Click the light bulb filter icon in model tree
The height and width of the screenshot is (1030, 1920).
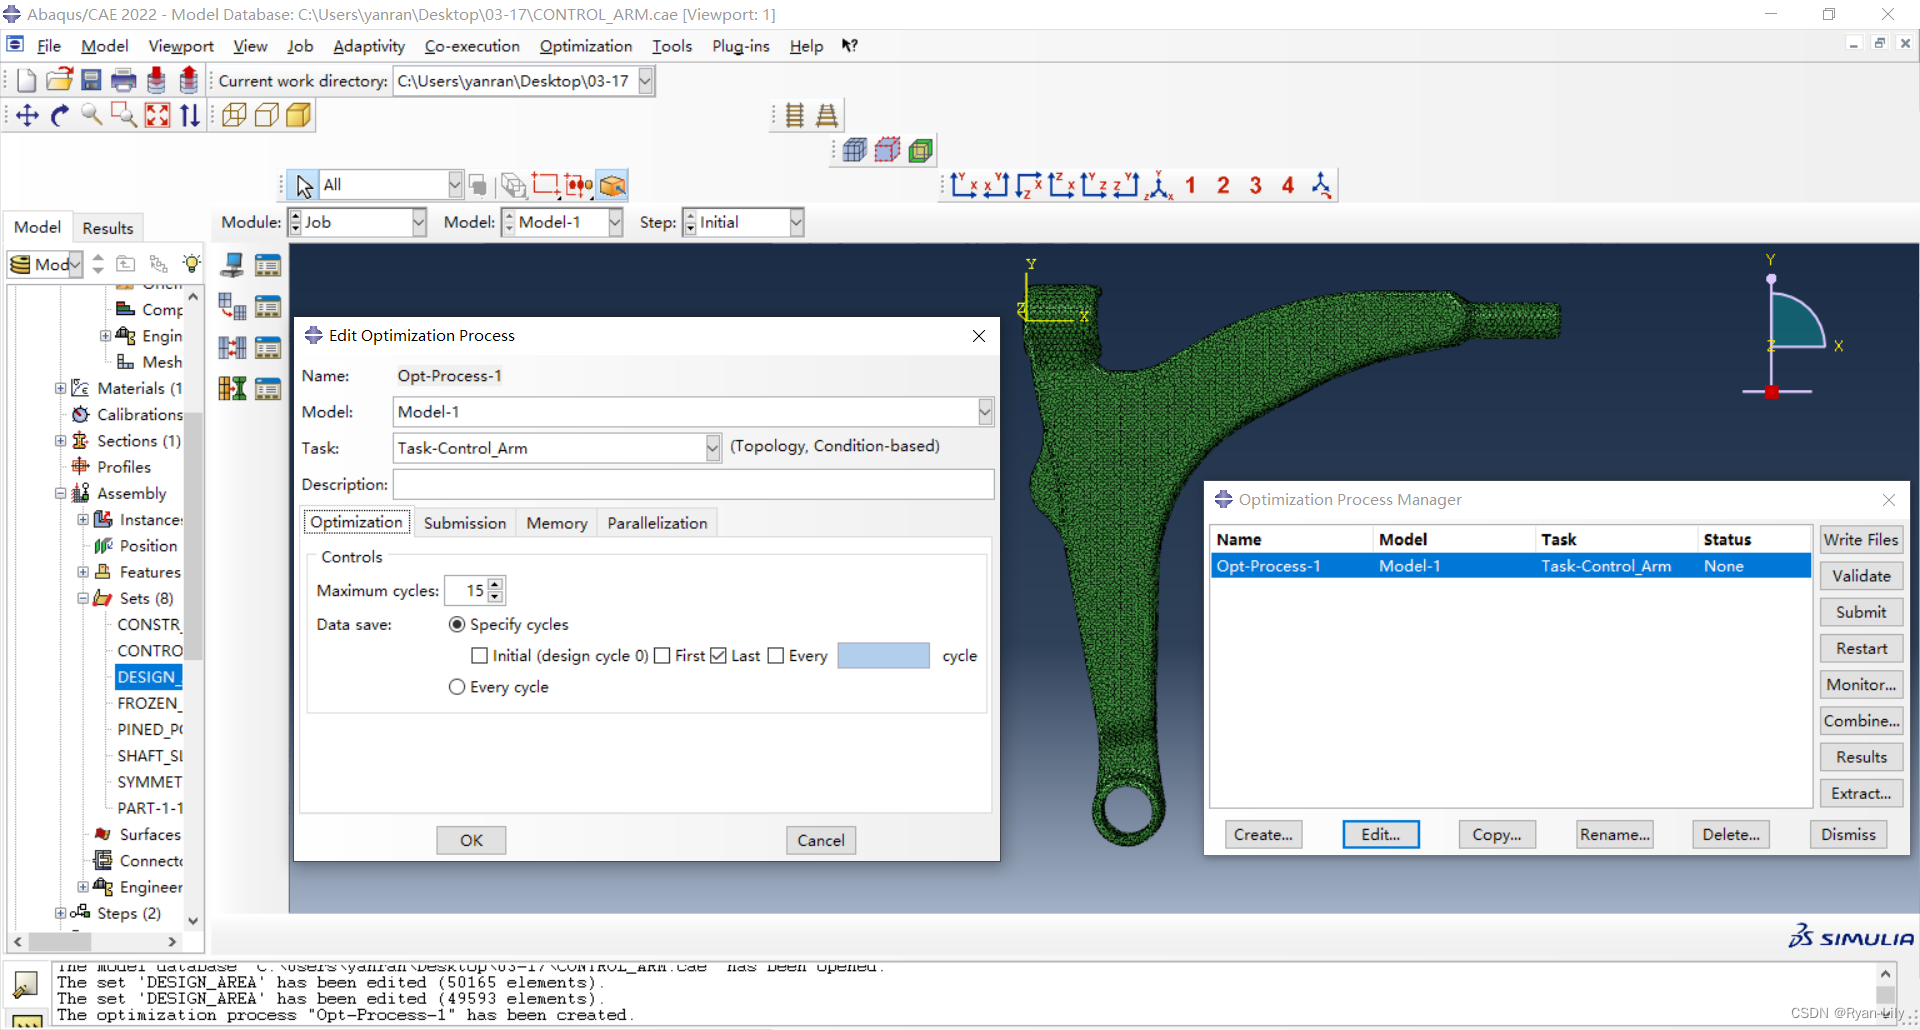tap(191, 264)
